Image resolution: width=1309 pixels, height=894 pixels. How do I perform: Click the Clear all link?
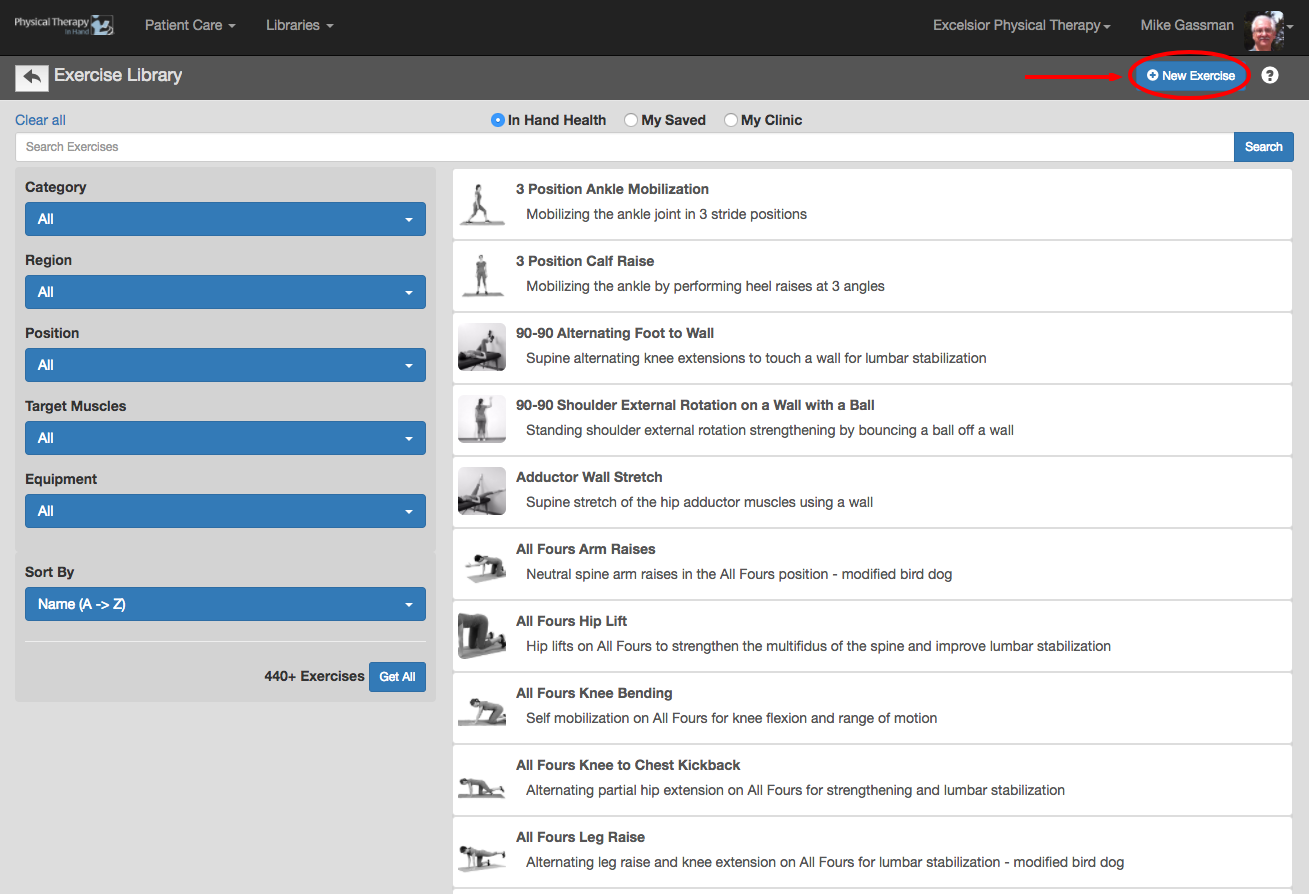(40, 120)
